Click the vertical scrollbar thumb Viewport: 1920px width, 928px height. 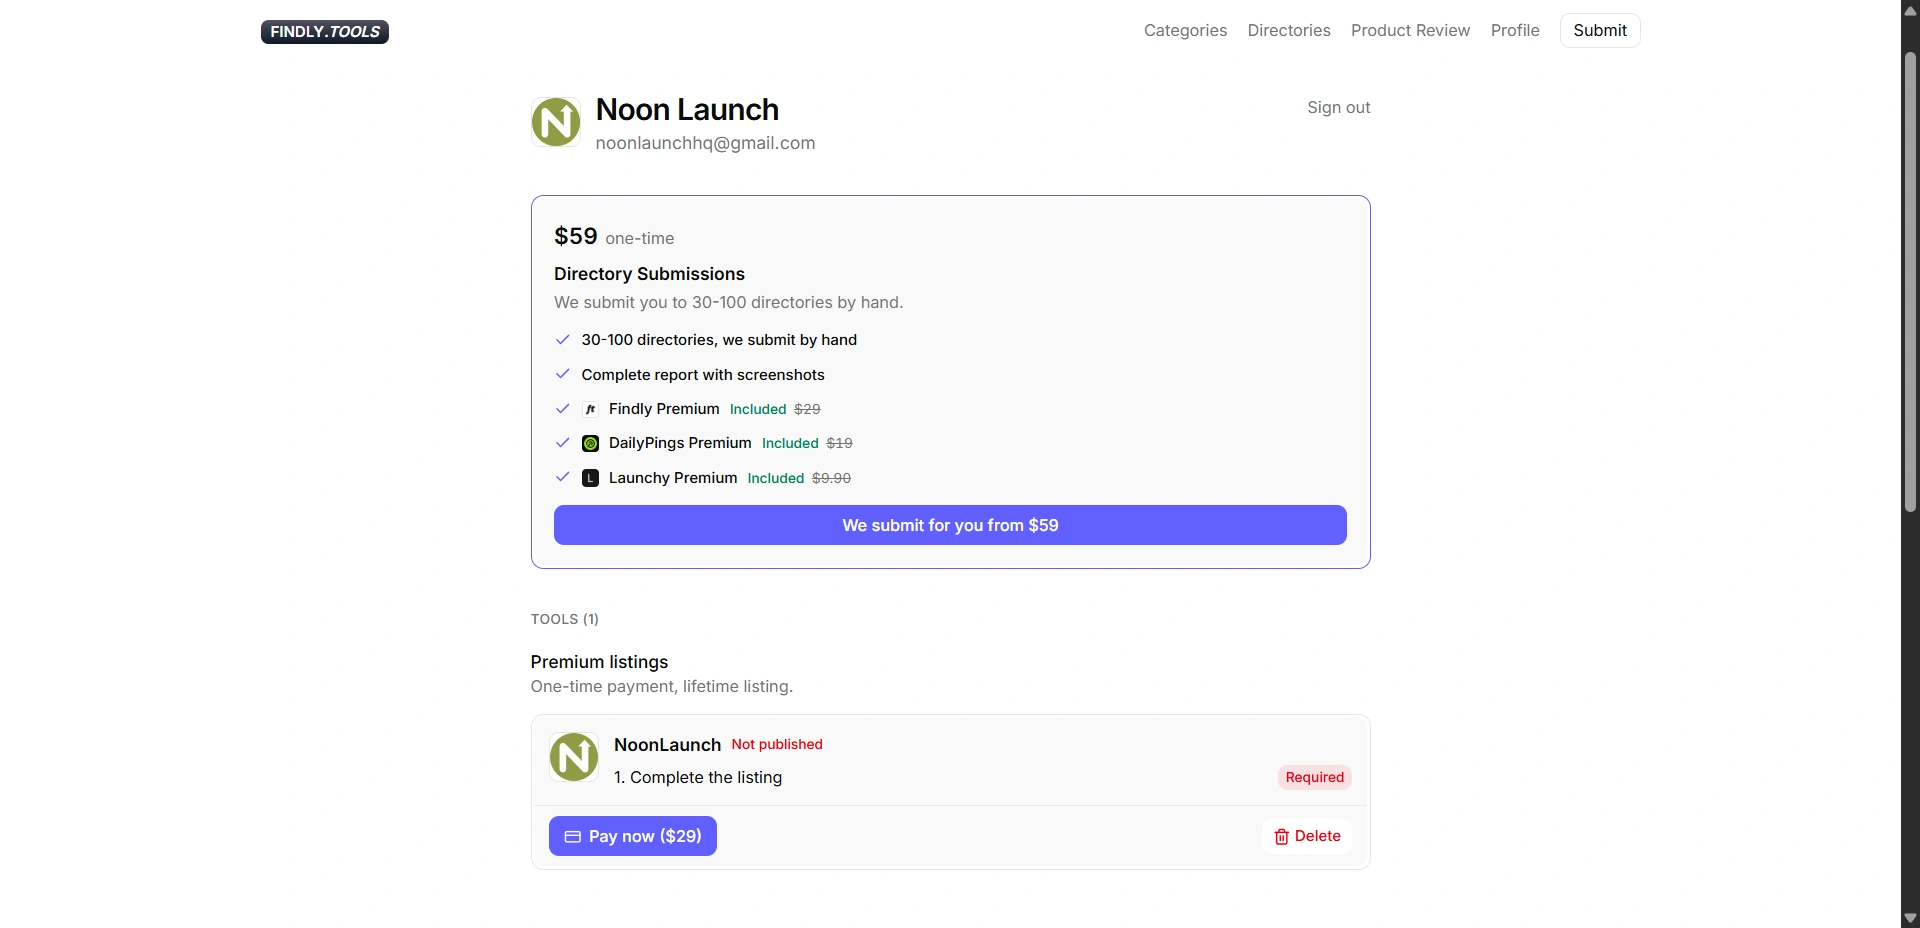click(1910, 282)
